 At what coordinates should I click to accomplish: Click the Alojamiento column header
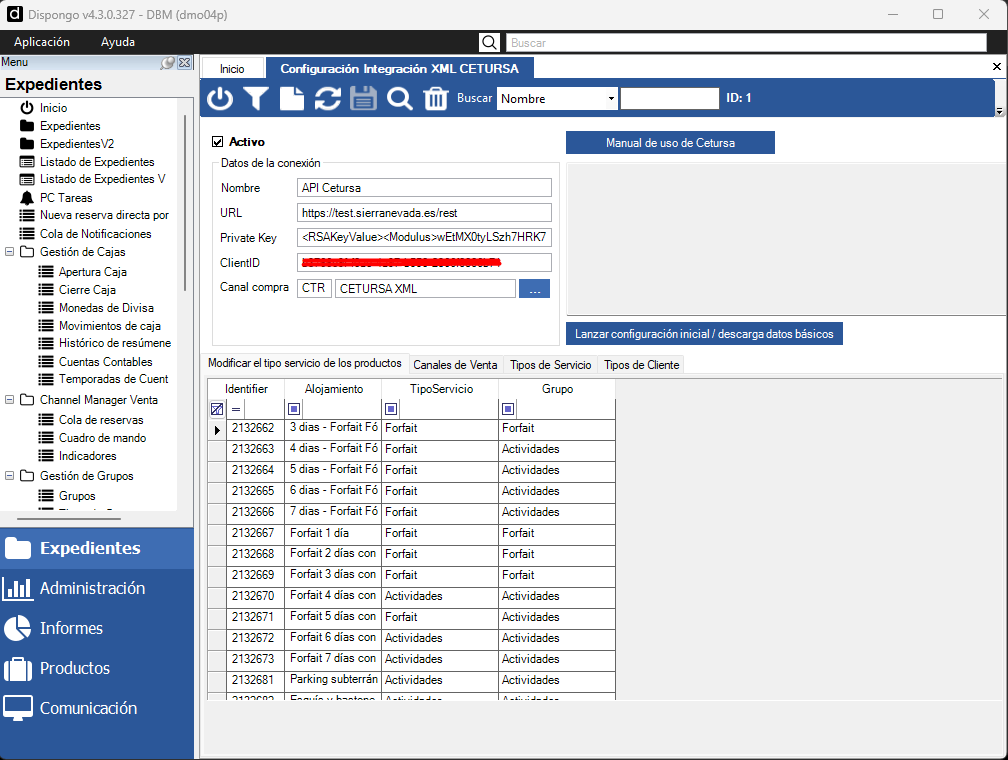pos(333,389)
